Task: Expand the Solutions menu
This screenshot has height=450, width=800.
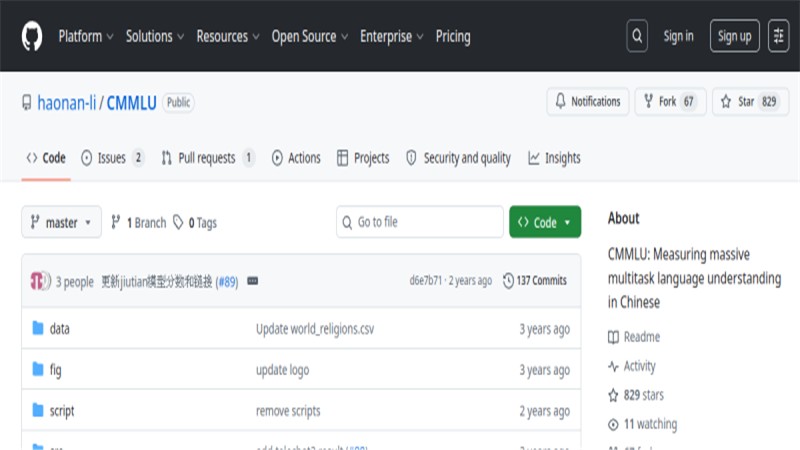Action: coord(155,36)
